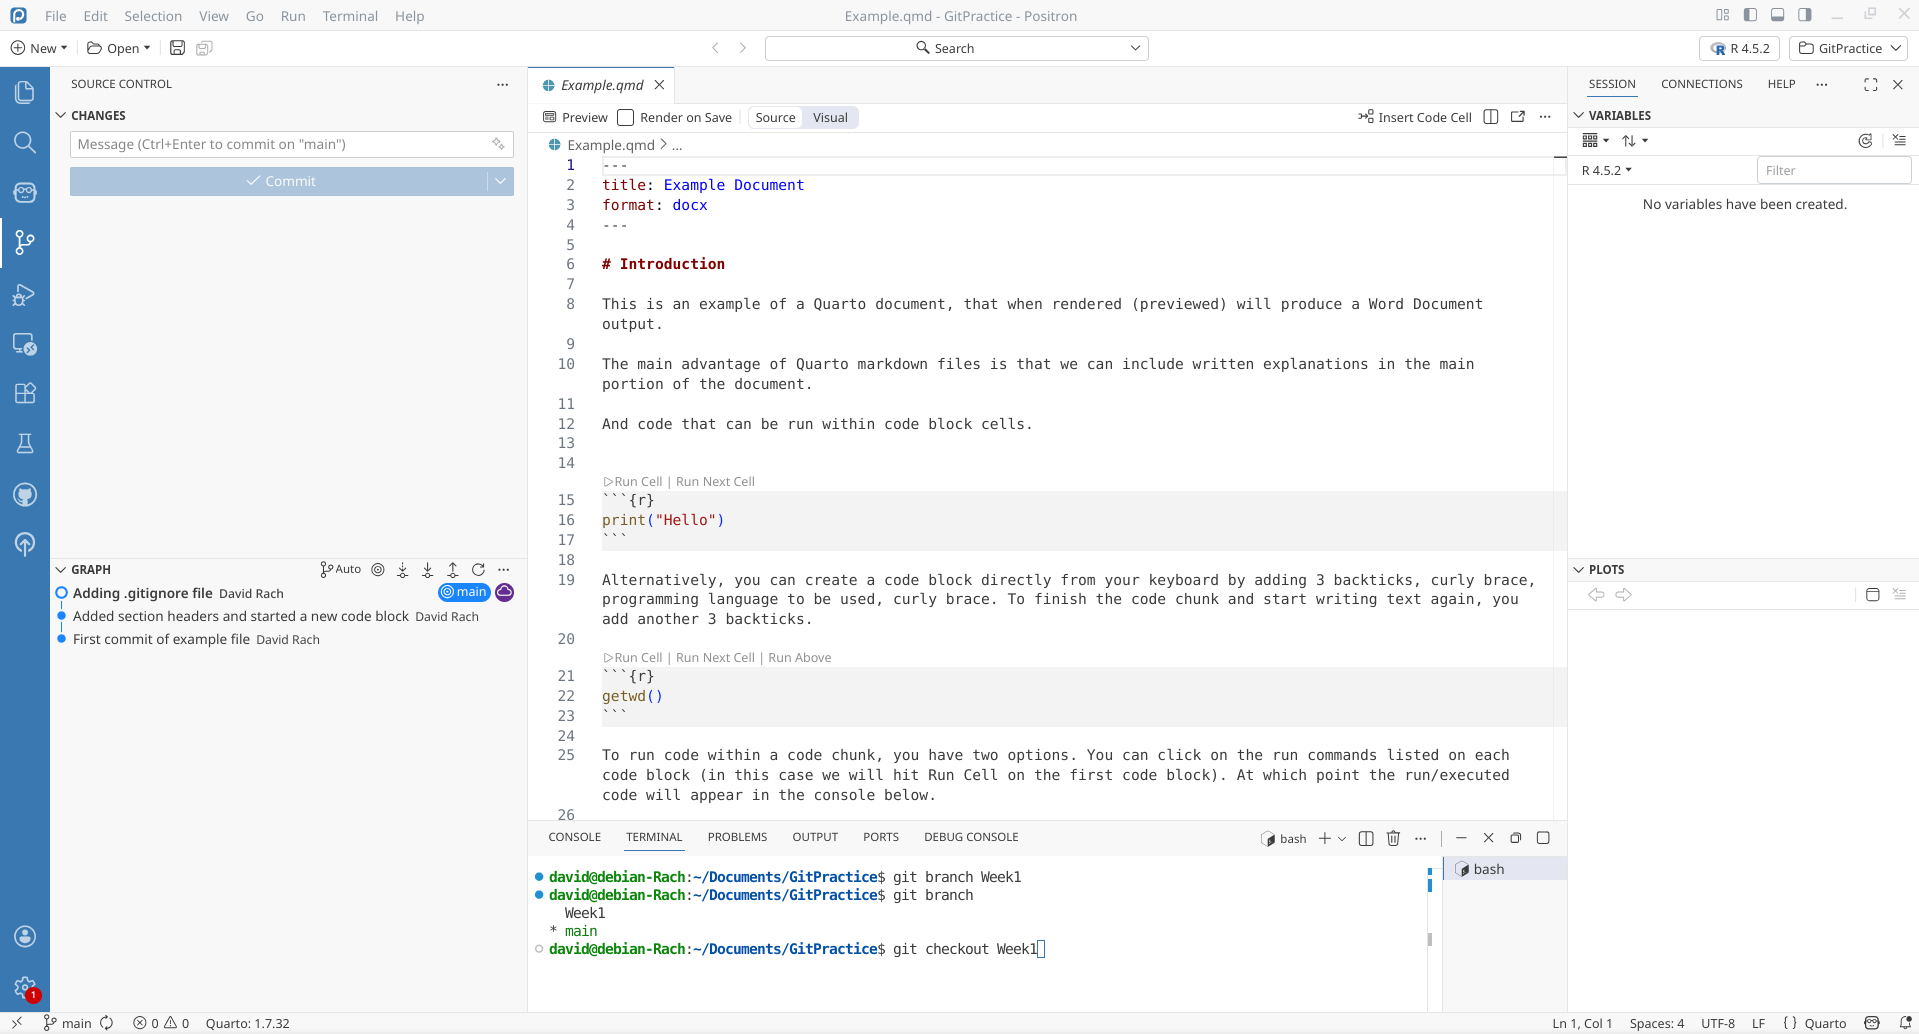This screenshot has height=1034, width=1919.
Task: Open the Terminal menu
Action: point(350,16)
